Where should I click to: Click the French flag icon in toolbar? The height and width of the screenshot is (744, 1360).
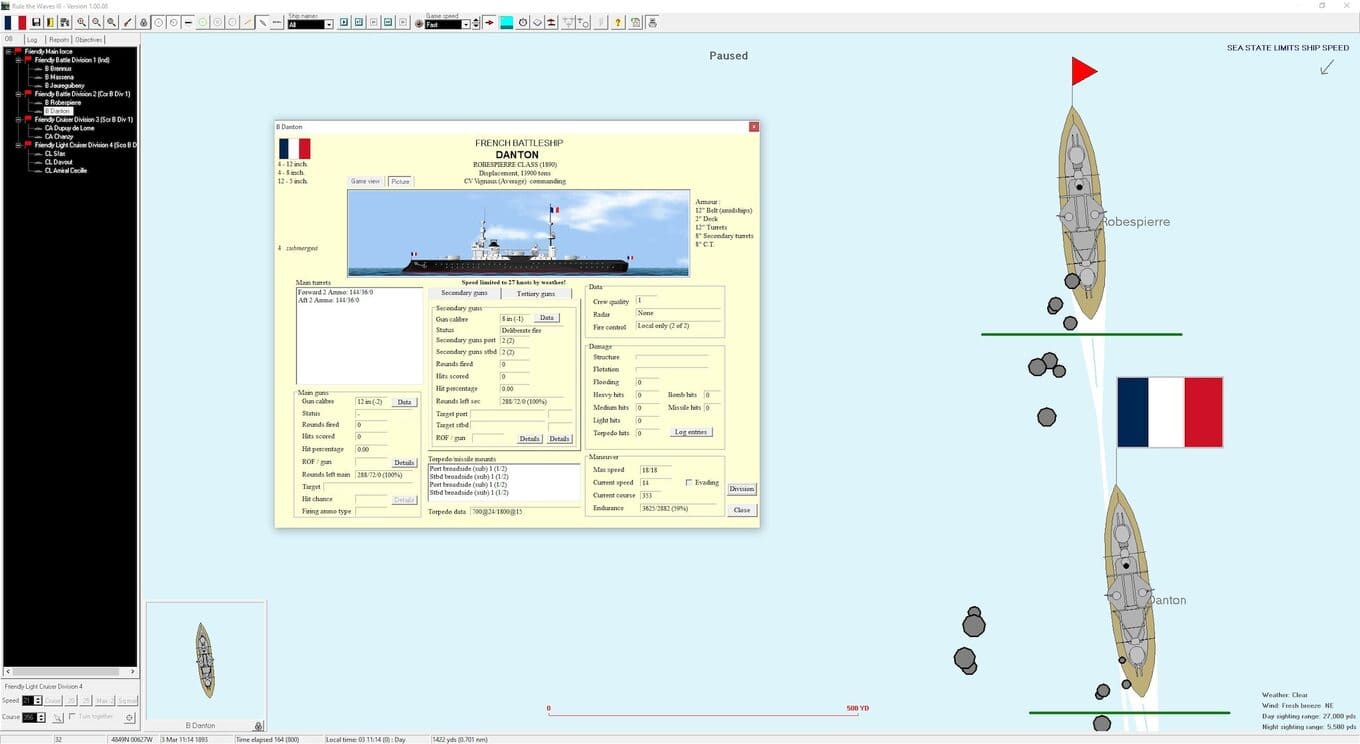click(x=15, y=22)
